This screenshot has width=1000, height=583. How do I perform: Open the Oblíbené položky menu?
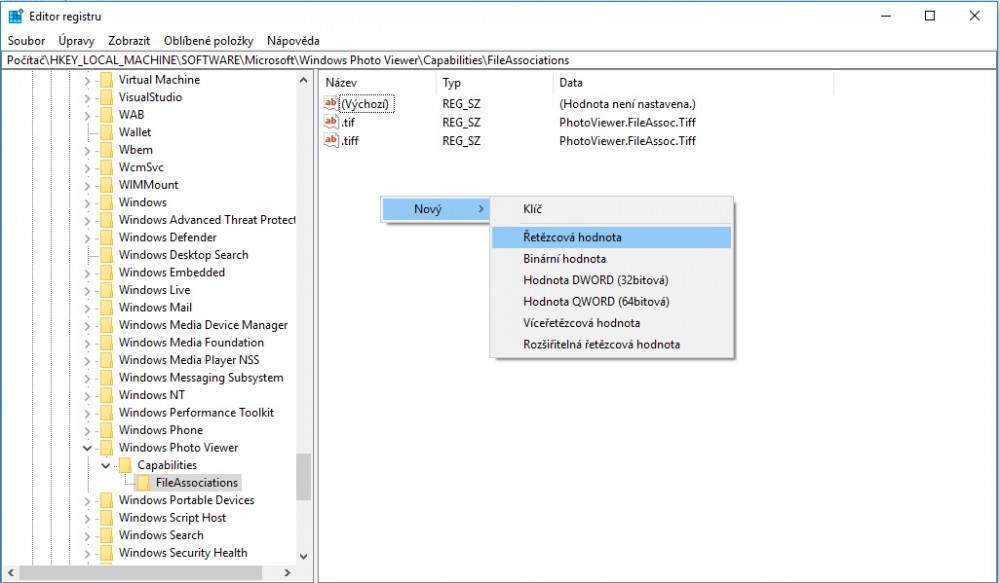click(x=208, y=41)
